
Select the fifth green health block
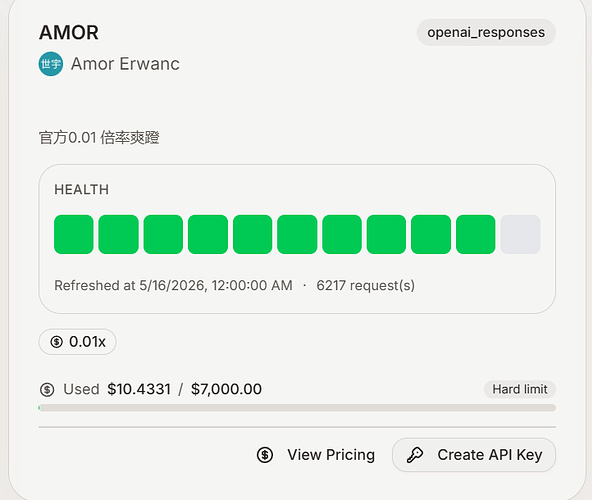tap(253, 234)
